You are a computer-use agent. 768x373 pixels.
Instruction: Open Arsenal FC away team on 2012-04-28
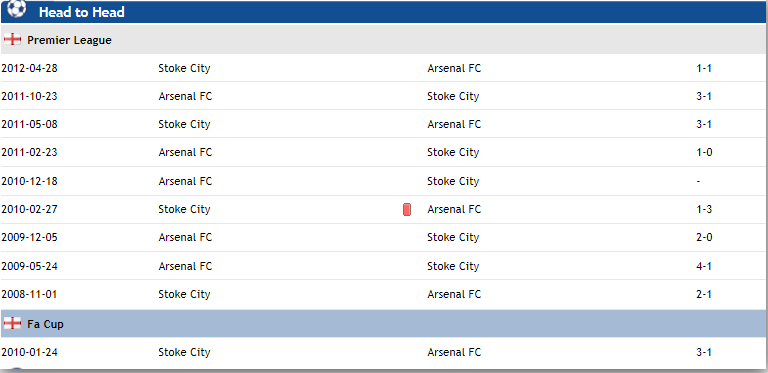pyautogui.click(x=454, y=68)
